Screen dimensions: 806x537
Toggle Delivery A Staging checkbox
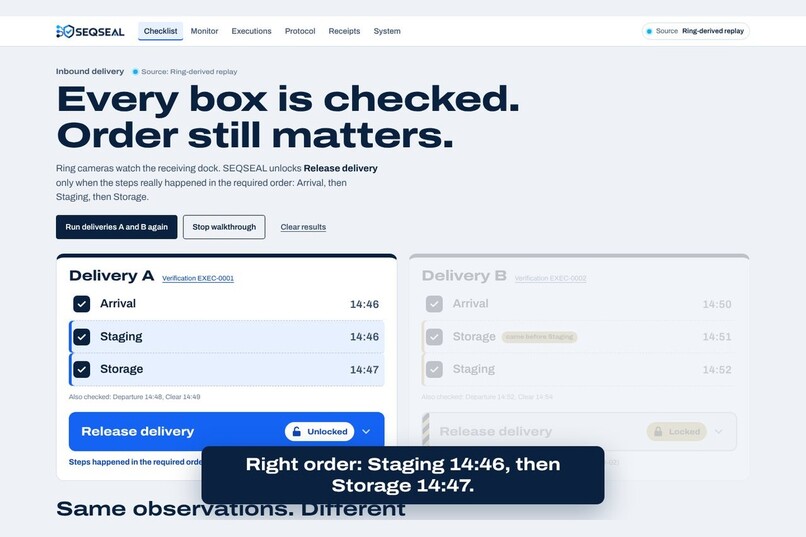pos(82,337)
